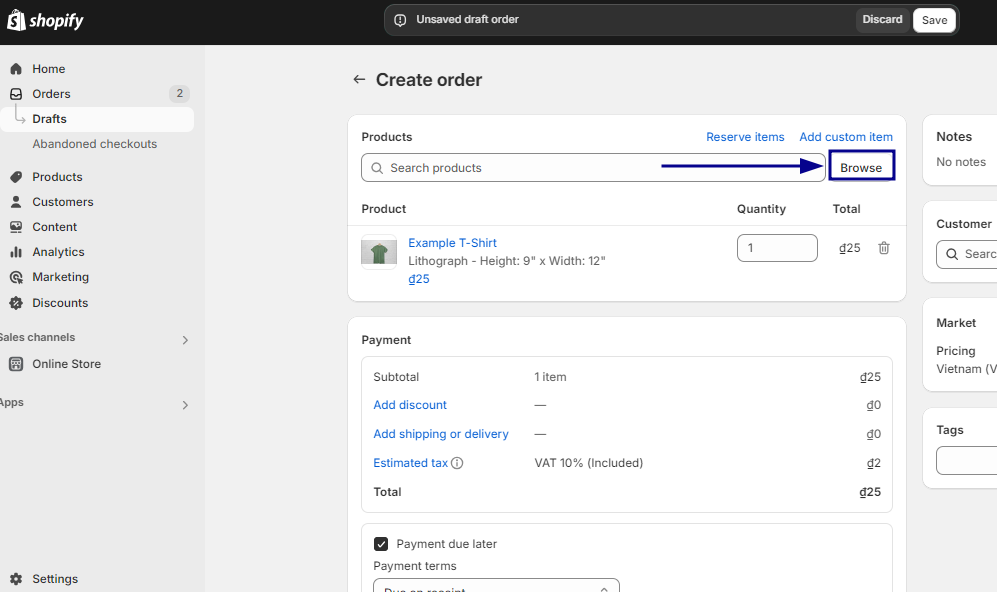Click the Customers person icon
997x592 pixels.
(x=16, y=202)
